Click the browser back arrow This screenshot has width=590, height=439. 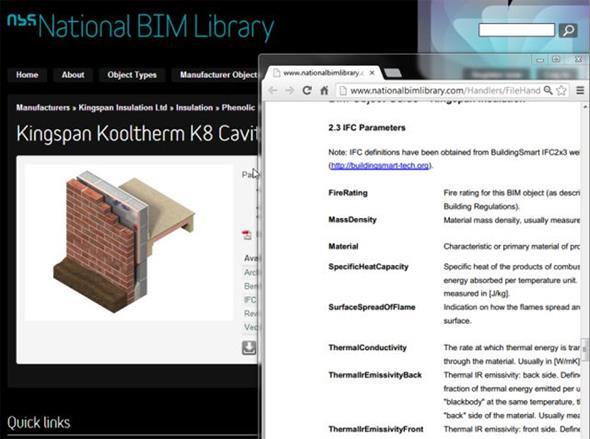click(273, 90)
